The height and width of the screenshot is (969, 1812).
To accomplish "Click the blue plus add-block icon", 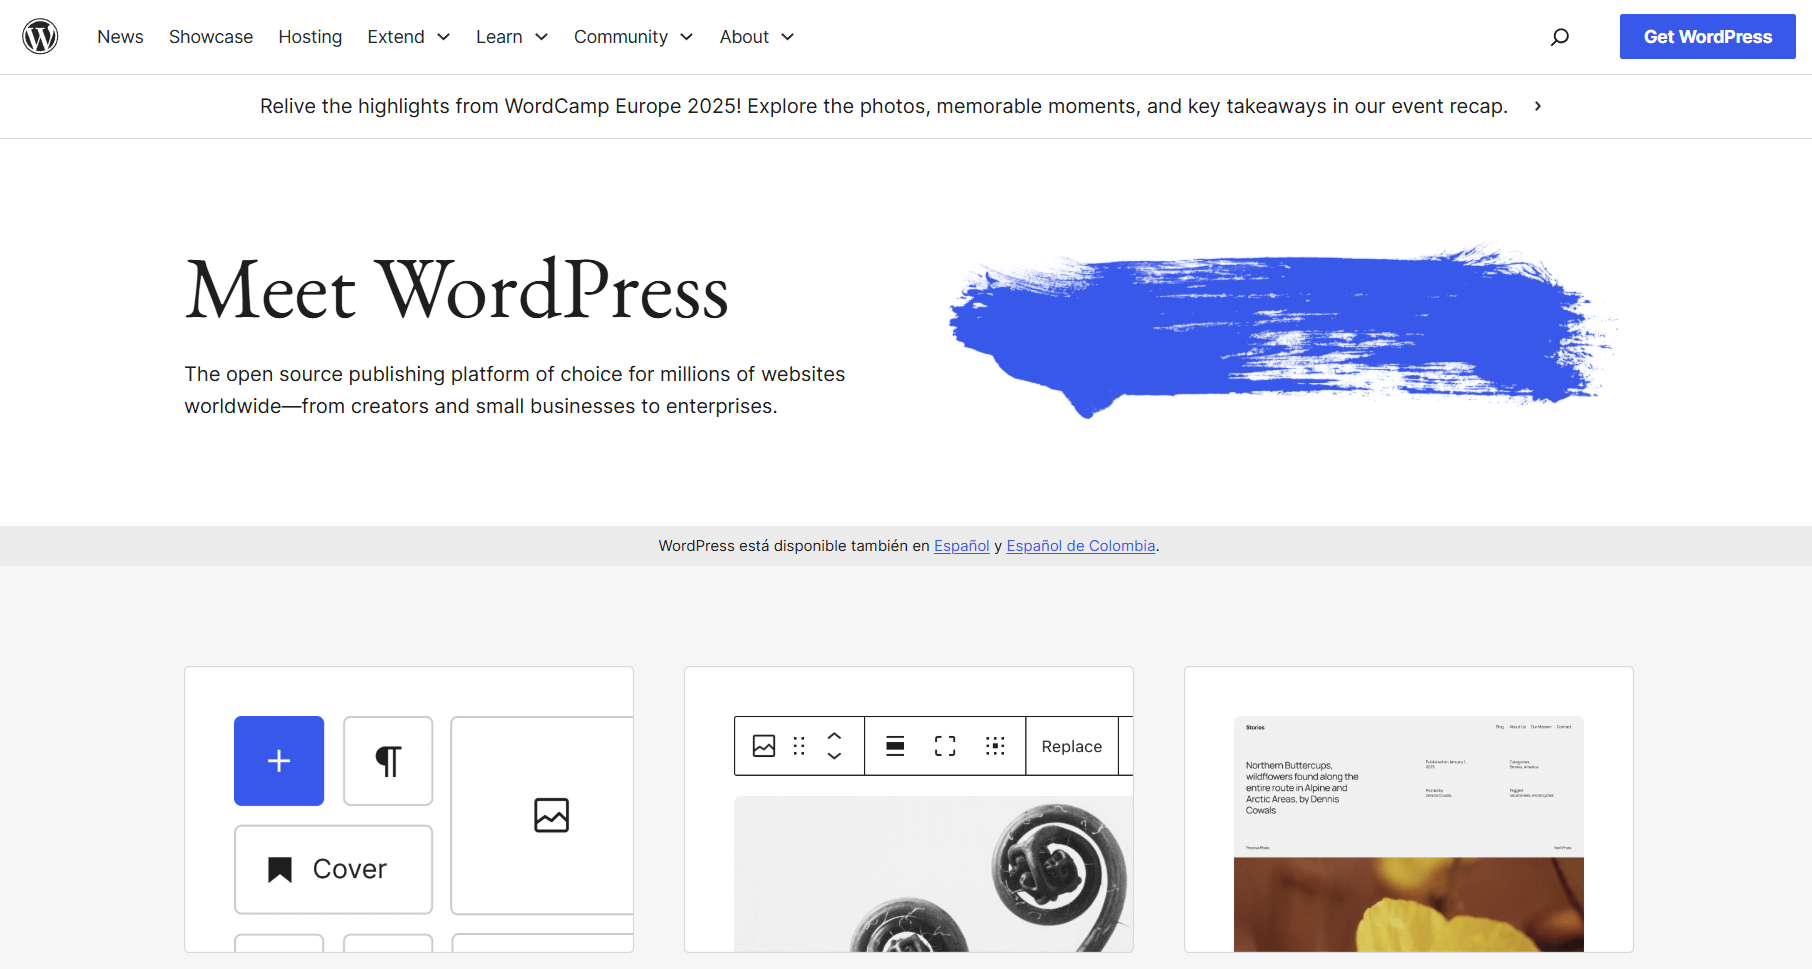I will 279,761.
